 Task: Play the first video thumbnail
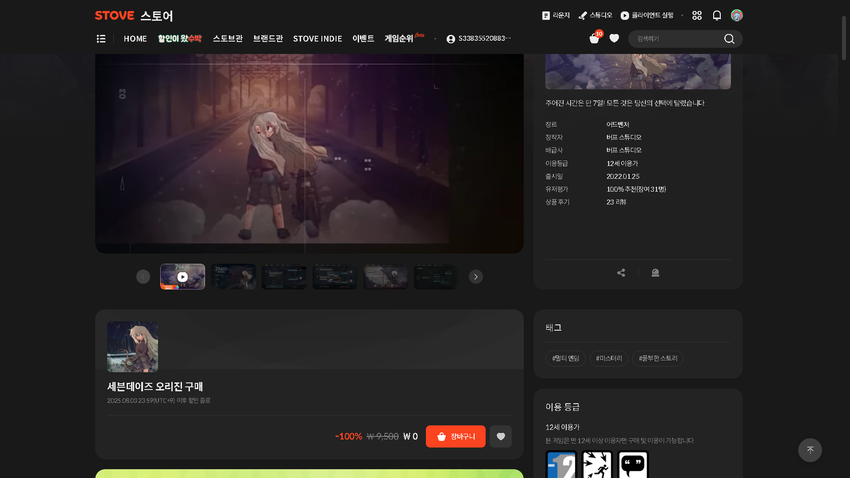tap(183, 277)
